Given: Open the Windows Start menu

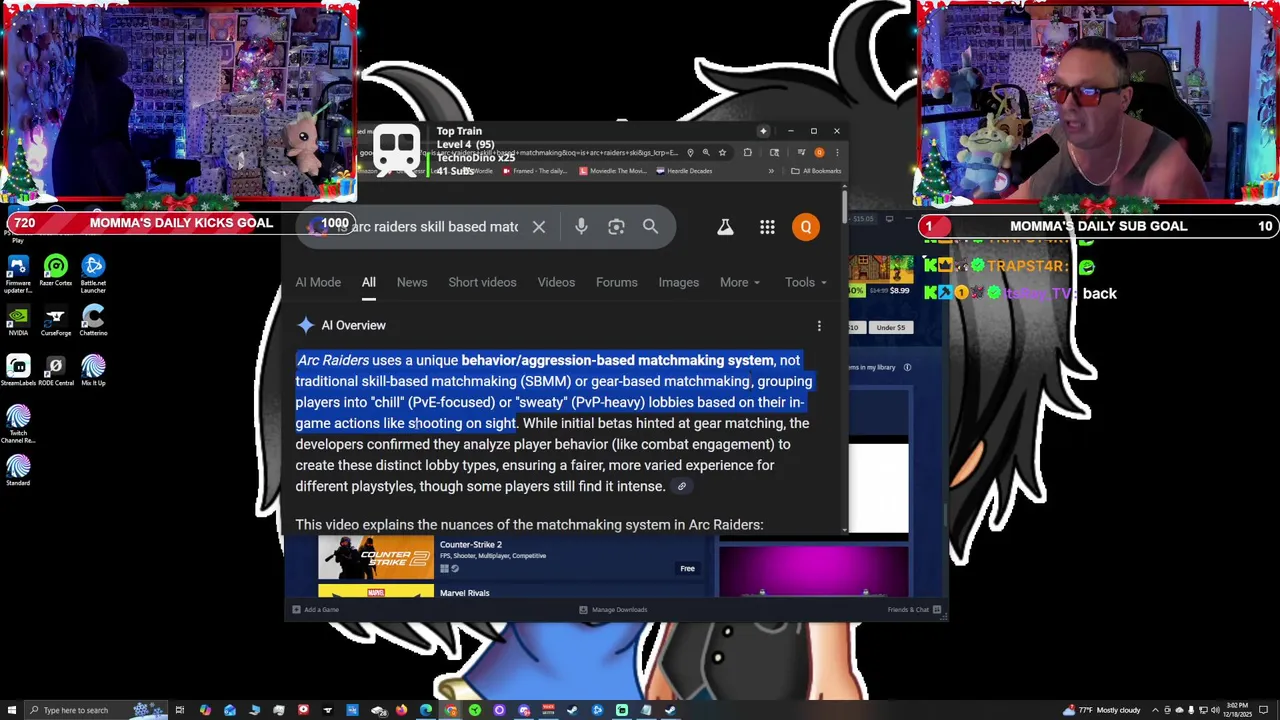Looking at the screenshot, I should (11, 710).
